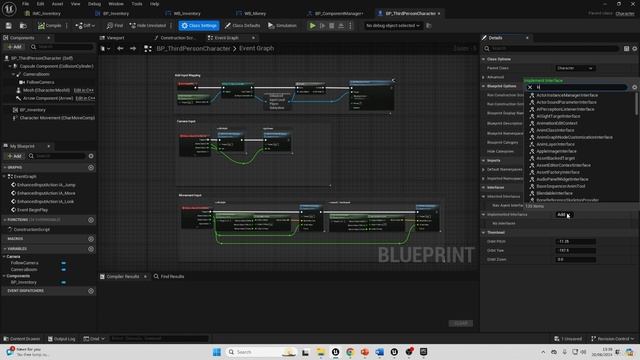Click Add for Implemented Interfaces
640x360 pixels.
tap(563, 214)
